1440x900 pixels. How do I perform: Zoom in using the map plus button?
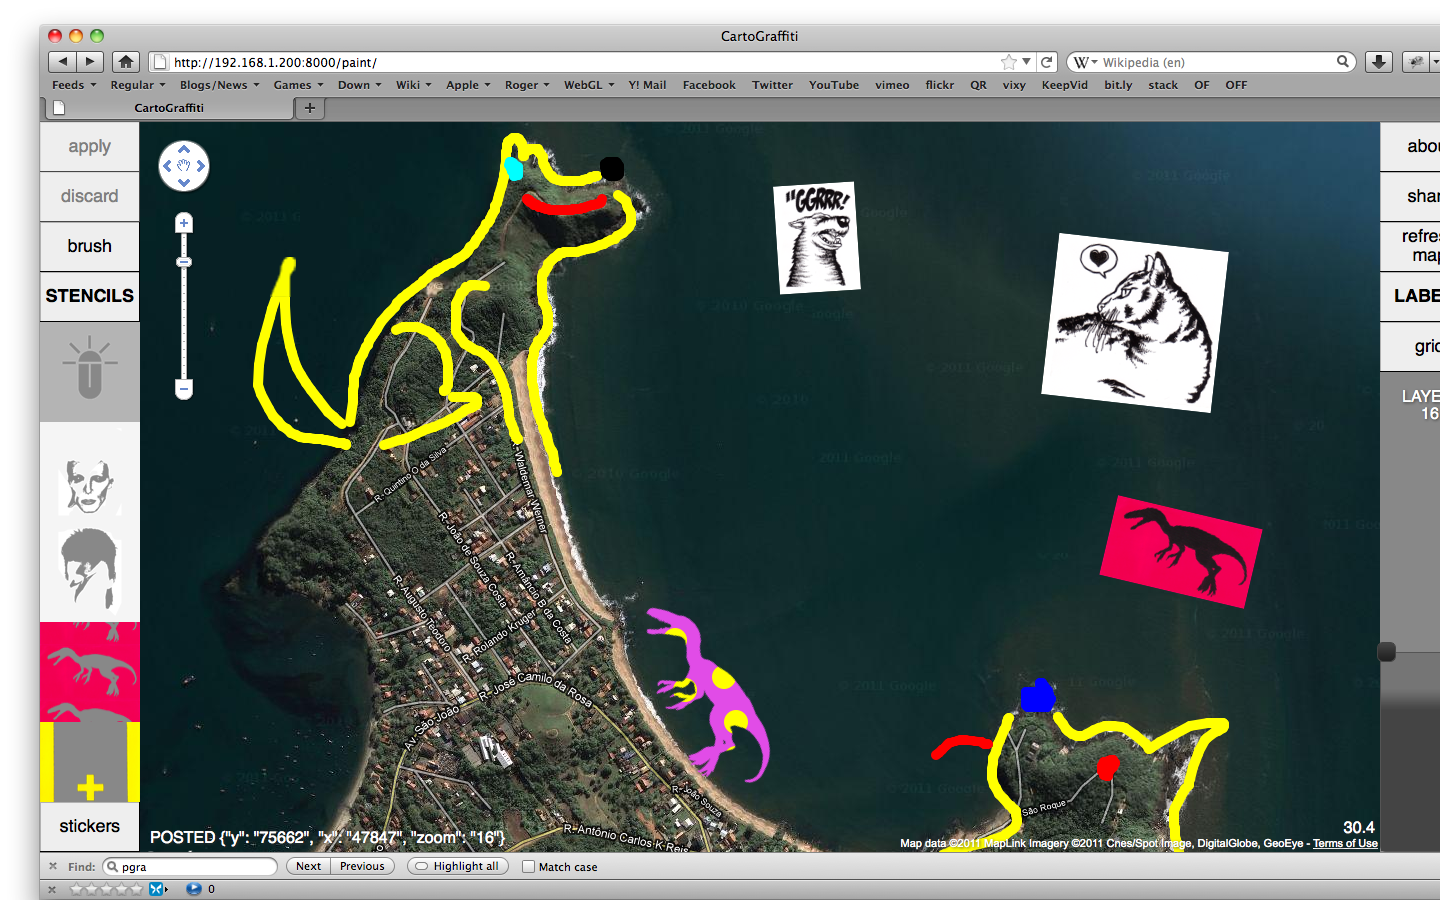[184, 223]
